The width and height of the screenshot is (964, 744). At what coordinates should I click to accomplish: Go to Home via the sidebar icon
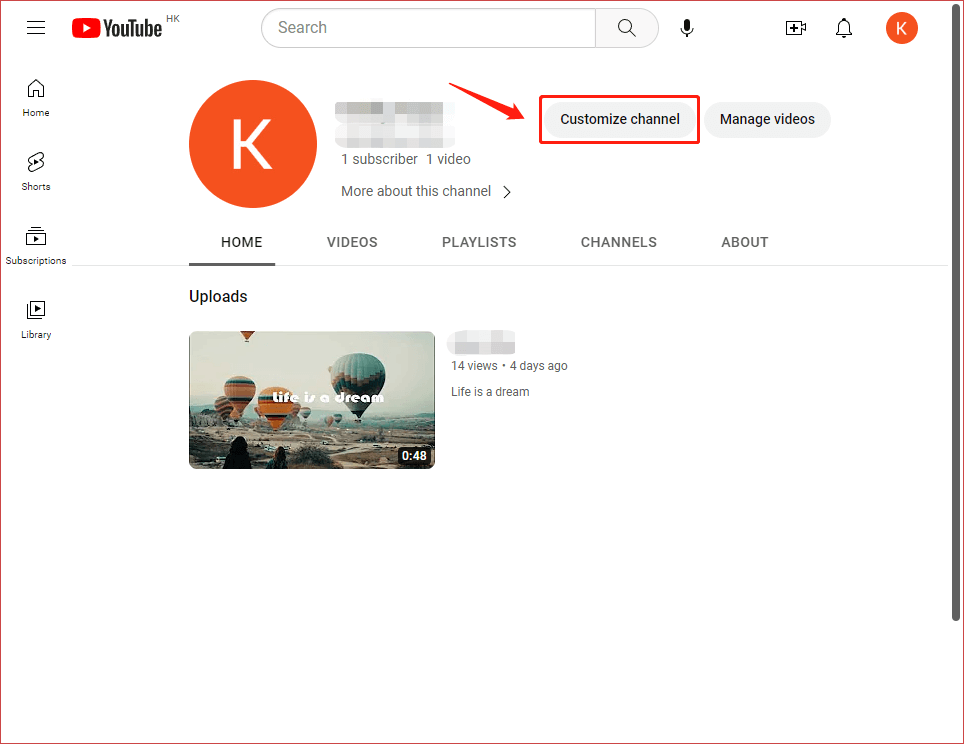point(35,98)
